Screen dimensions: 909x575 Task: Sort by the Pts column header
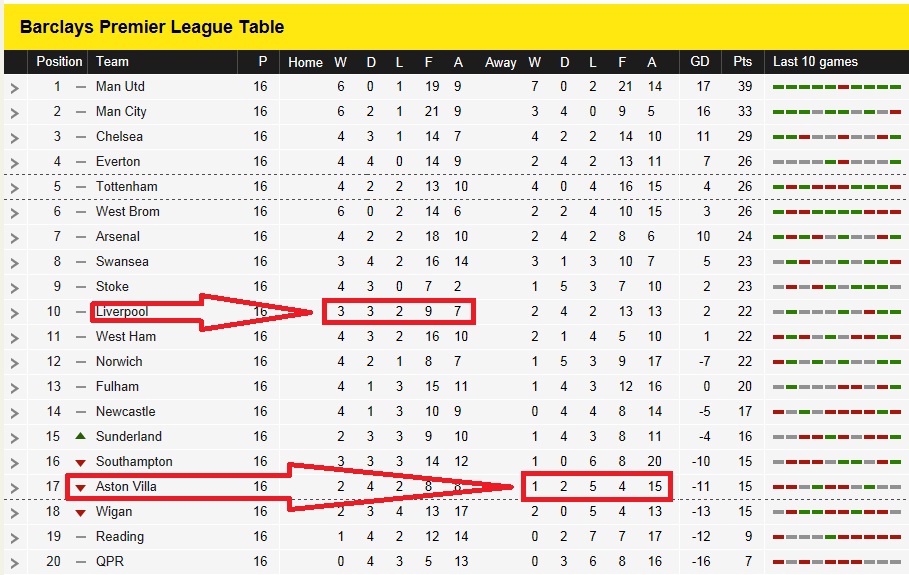coord(742,61)
